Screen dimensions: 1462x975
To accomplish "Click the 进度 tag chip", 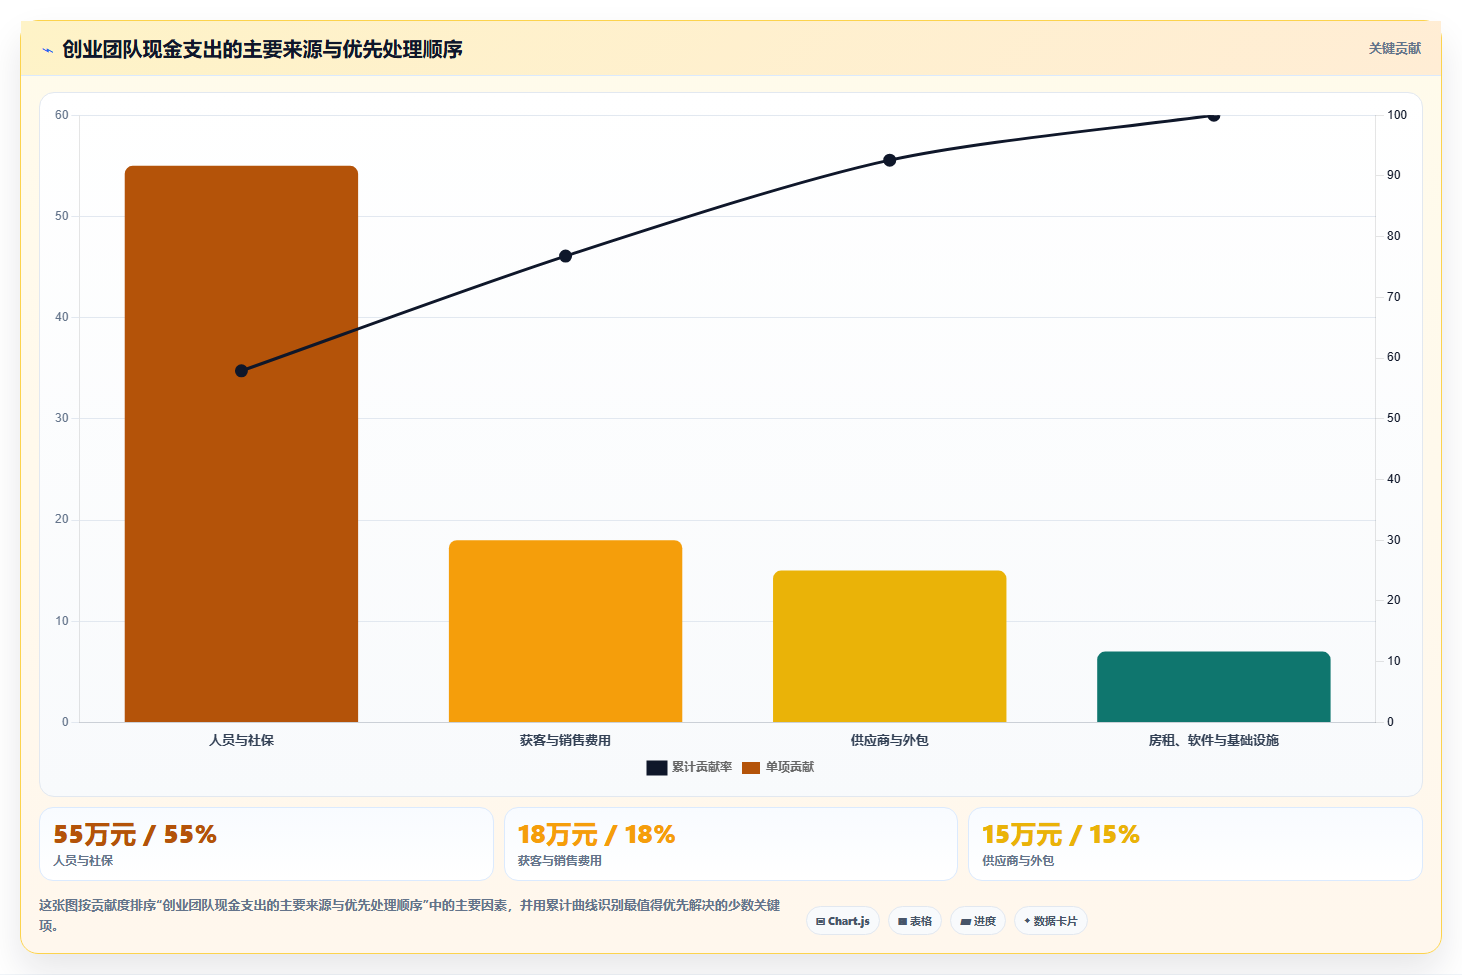I will coord(978,921).
